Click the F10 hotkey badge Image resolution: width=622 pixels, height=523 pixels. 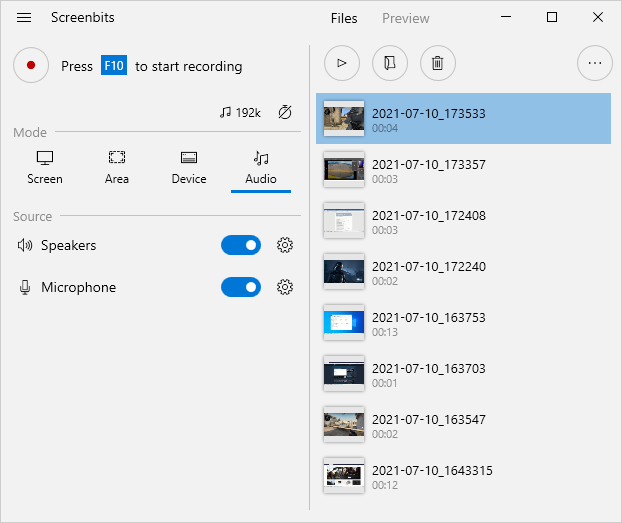pyautogui.click(x=114, y=65)
